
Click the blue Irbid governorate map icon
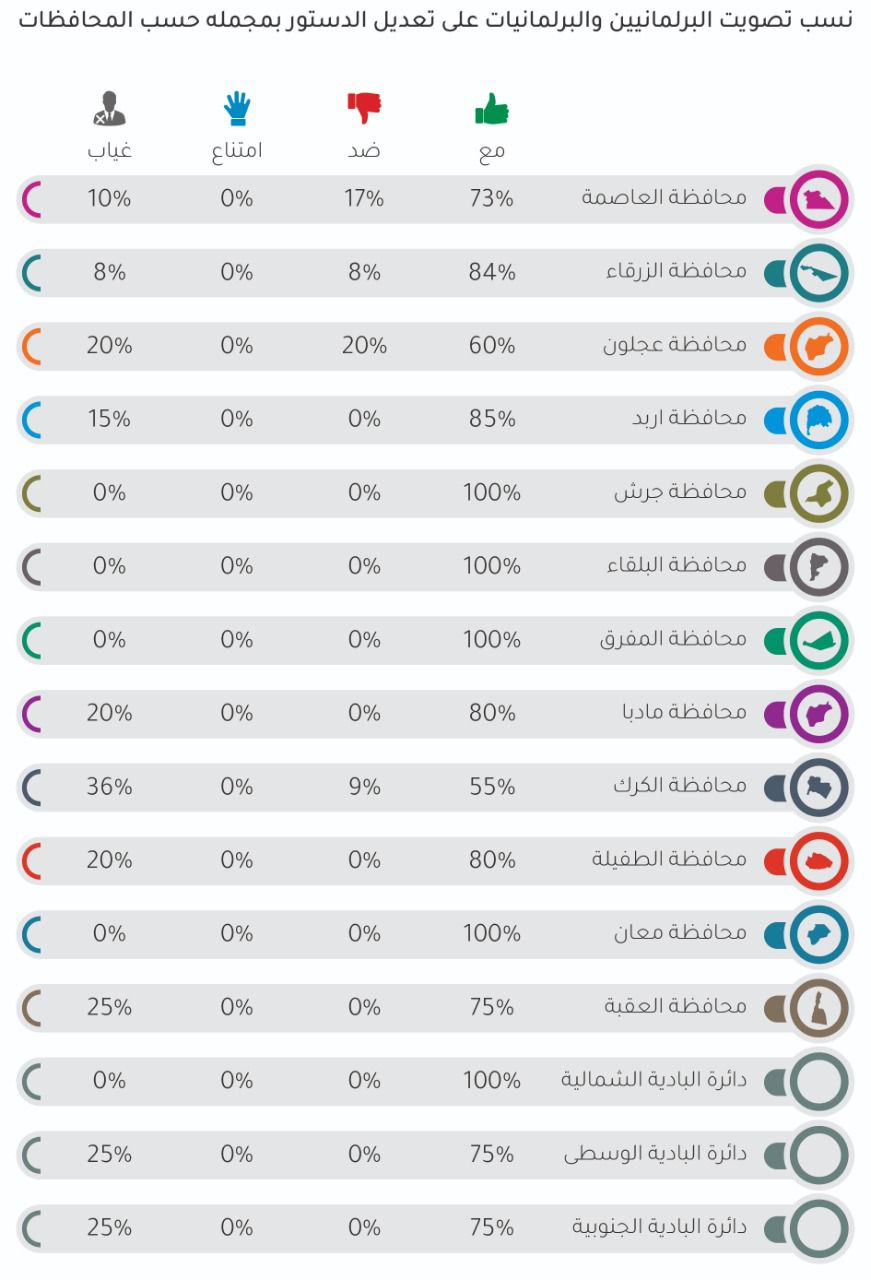click(819, 420)
